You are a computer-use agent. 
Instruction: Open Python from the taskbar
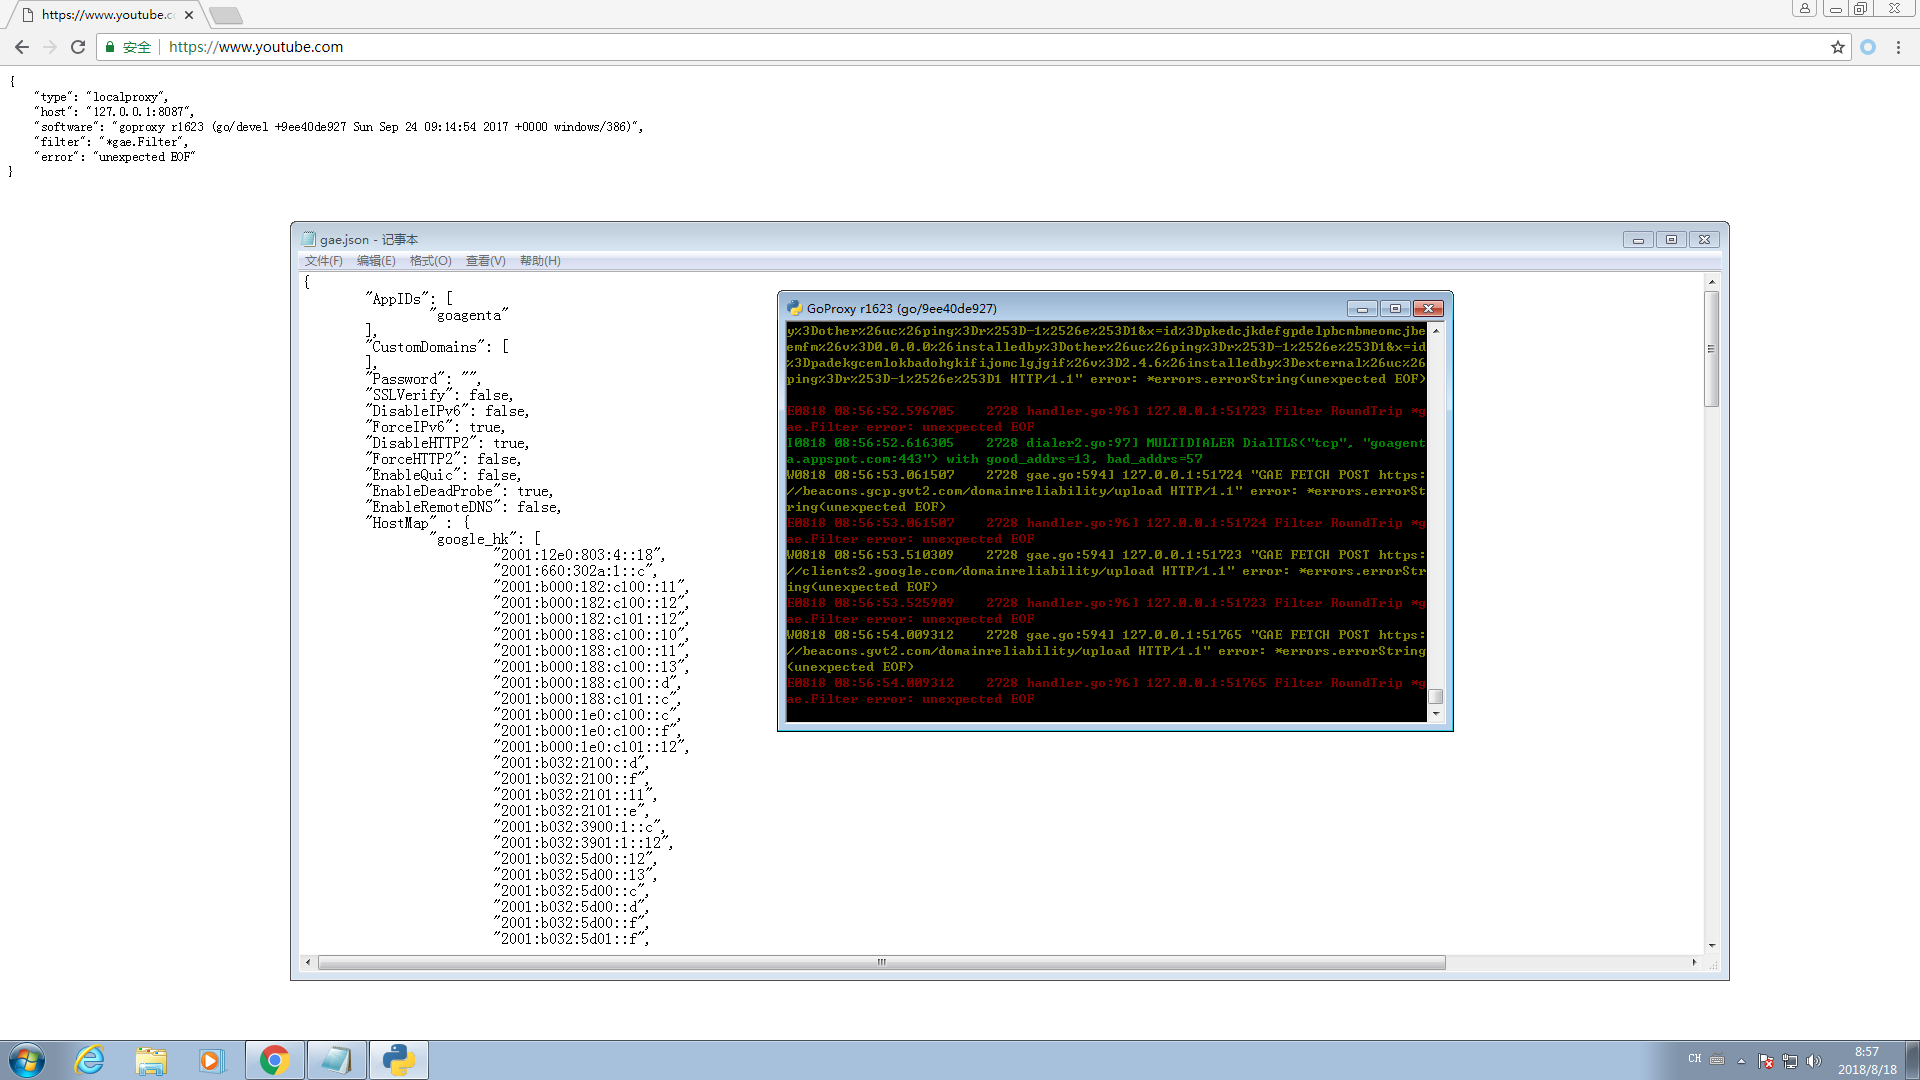[x=399, y=1059]
